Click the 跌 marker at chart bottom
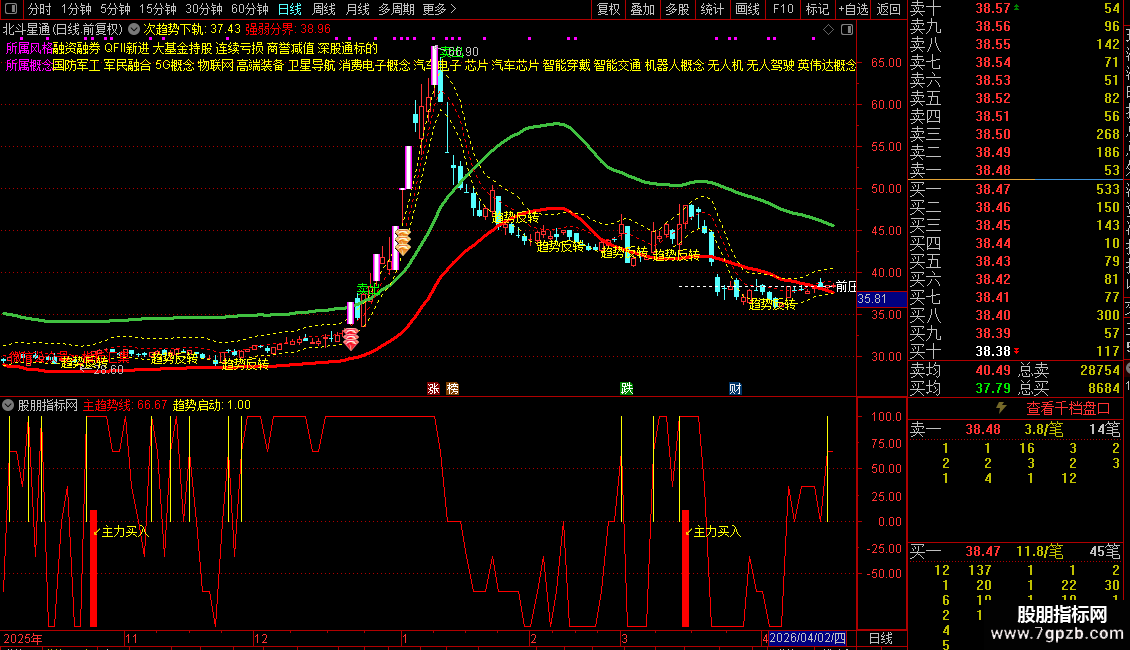 coord(627,388)
